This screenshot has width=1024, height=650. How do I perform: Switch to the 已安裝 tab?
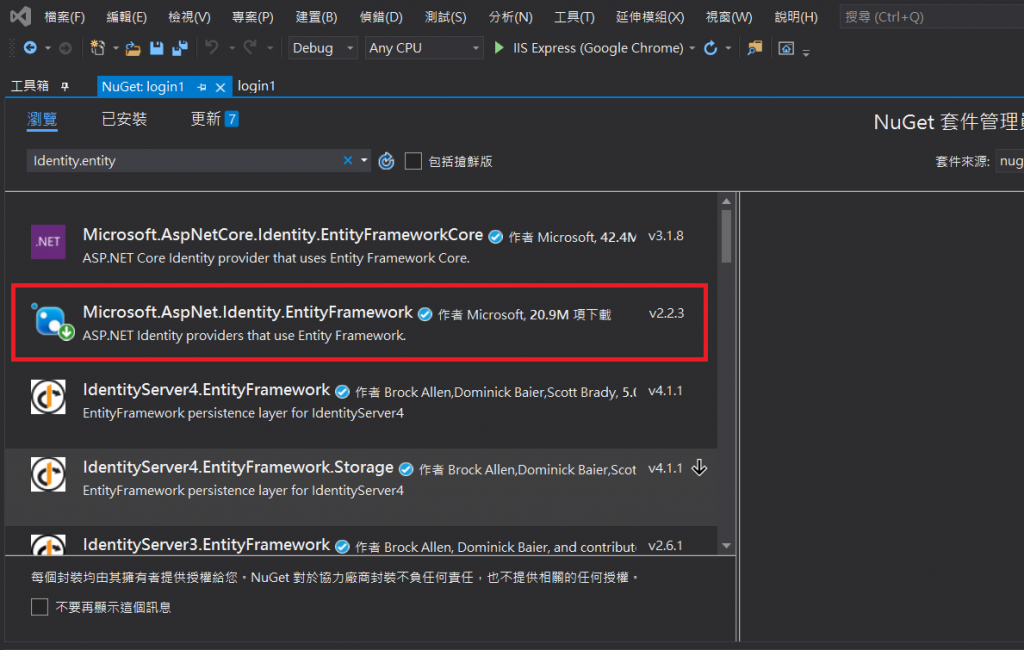coord(124,120)
